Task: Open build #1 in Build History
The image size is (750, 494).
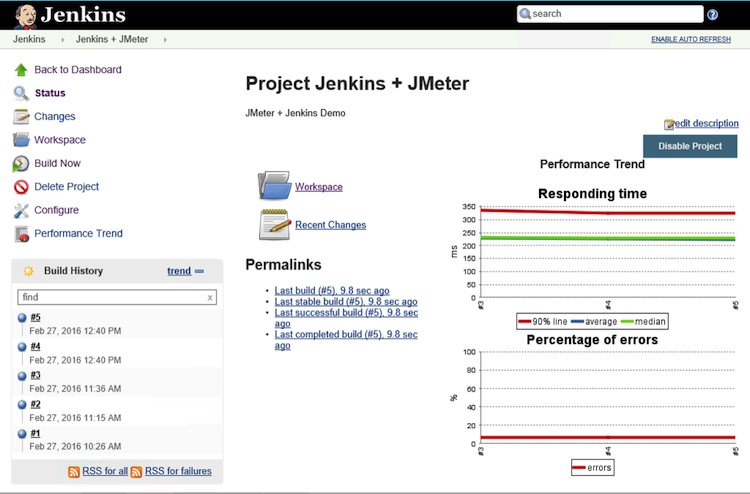Action: [x=35, y=434]
